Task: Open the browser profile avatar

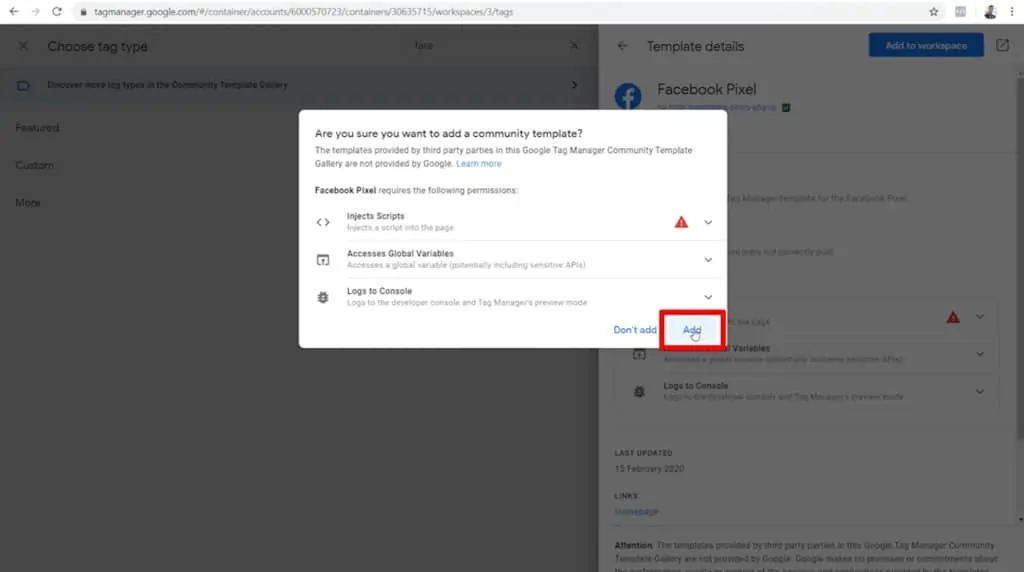Action: [990, 12]
